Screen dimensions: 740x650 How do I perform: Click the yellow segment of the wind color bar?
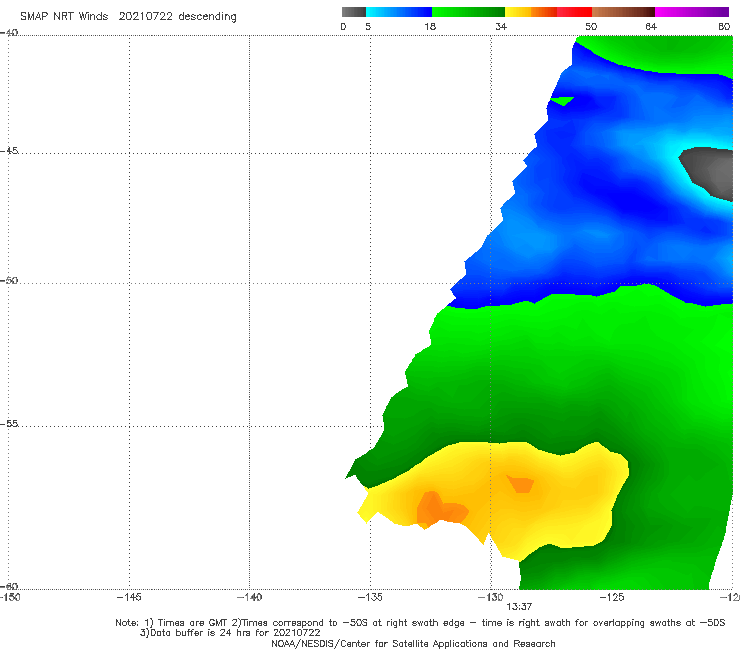tap(518, 12)
